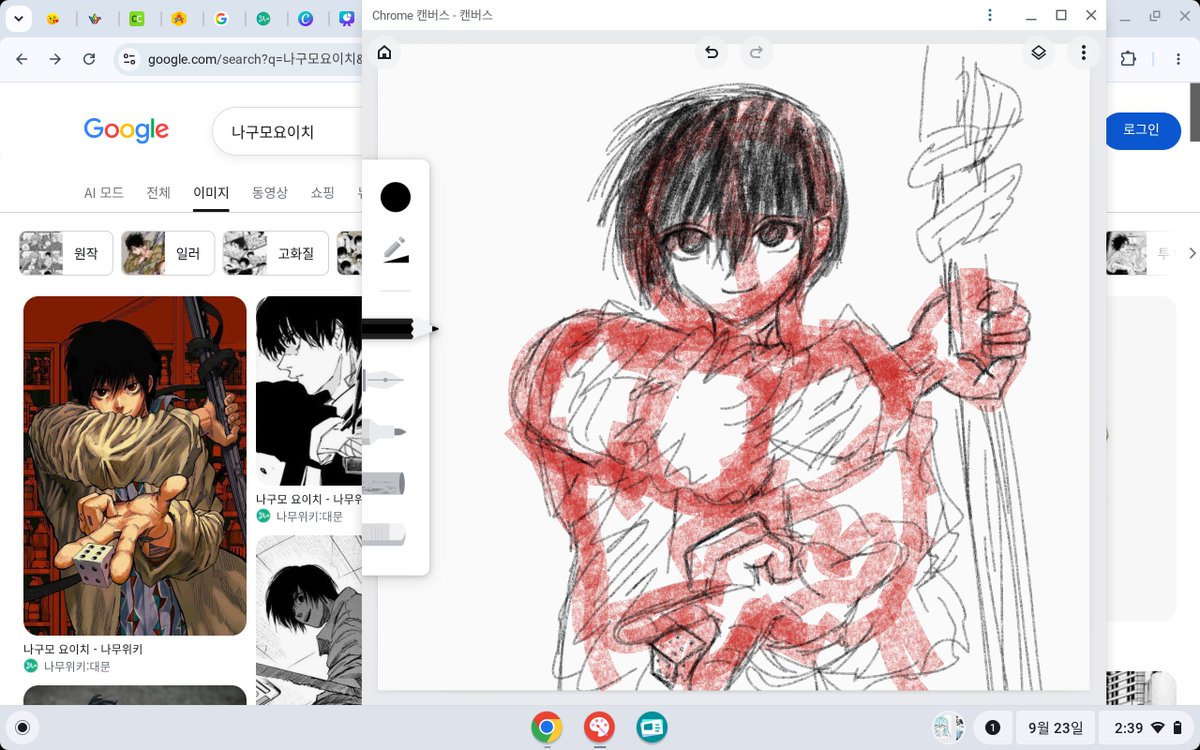Switch to the green 'CC' favicon tab
The image size is (1200, 750).
[x=137, y=19]
